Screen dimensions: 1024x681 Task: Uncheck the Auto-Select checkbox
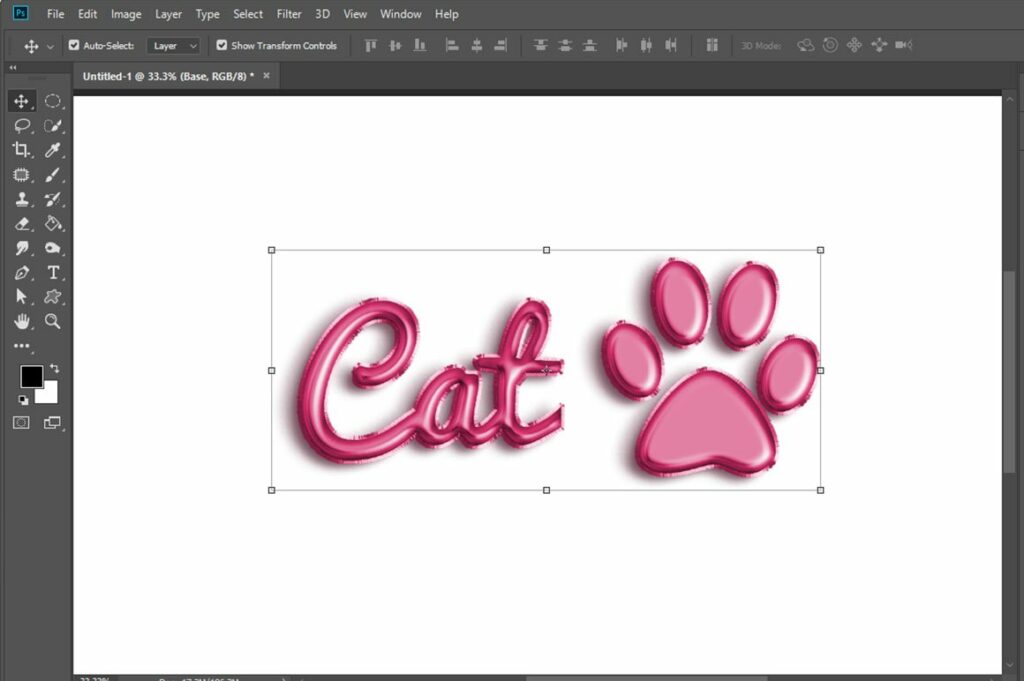tap(74, 45)
